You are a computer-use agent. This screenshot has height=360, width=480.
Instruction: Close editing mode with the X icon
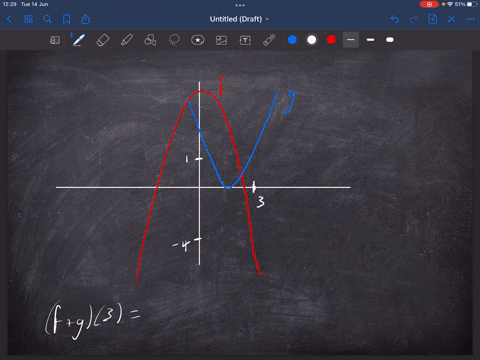pos(452,19)
